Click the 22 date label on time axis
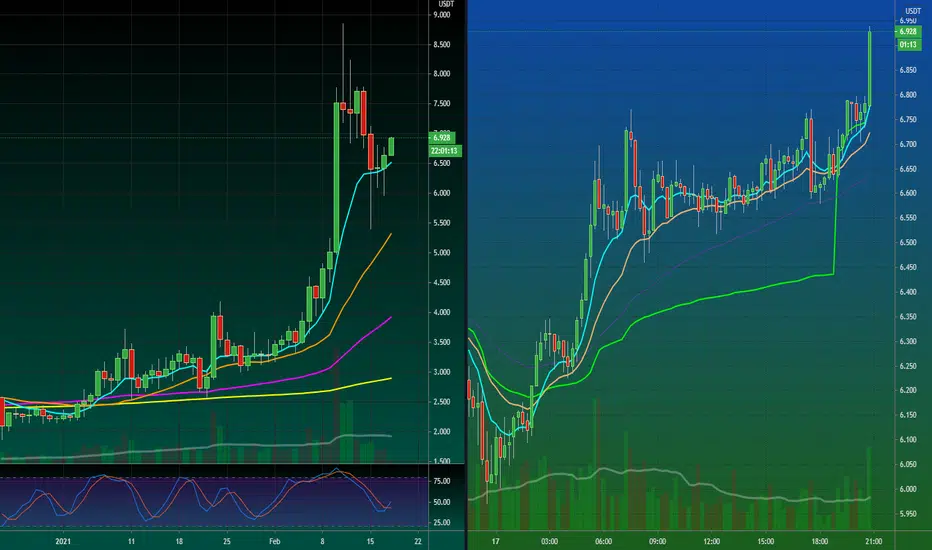Image resolution: width=932 pixels, height=550 pixels. 418,542
